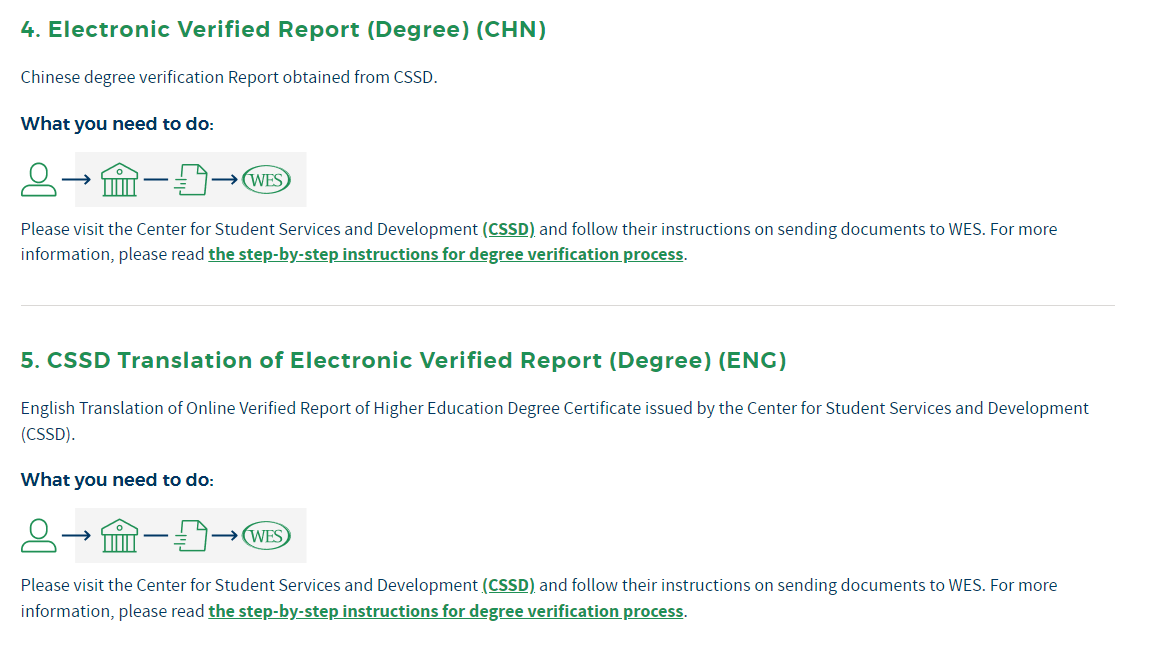This screenshot has width=1153, height=658.
Task: Open the CSSD link under section 4
Action: click(508, 229)
